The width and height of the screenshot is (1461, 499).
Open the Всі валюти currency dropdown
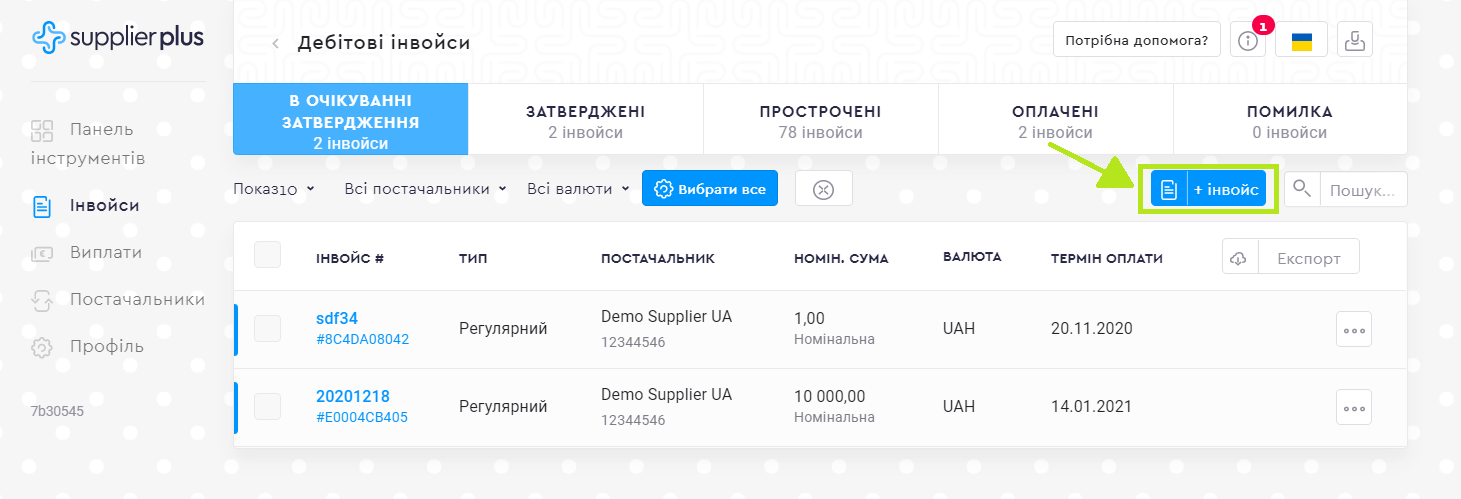[578, 189]
